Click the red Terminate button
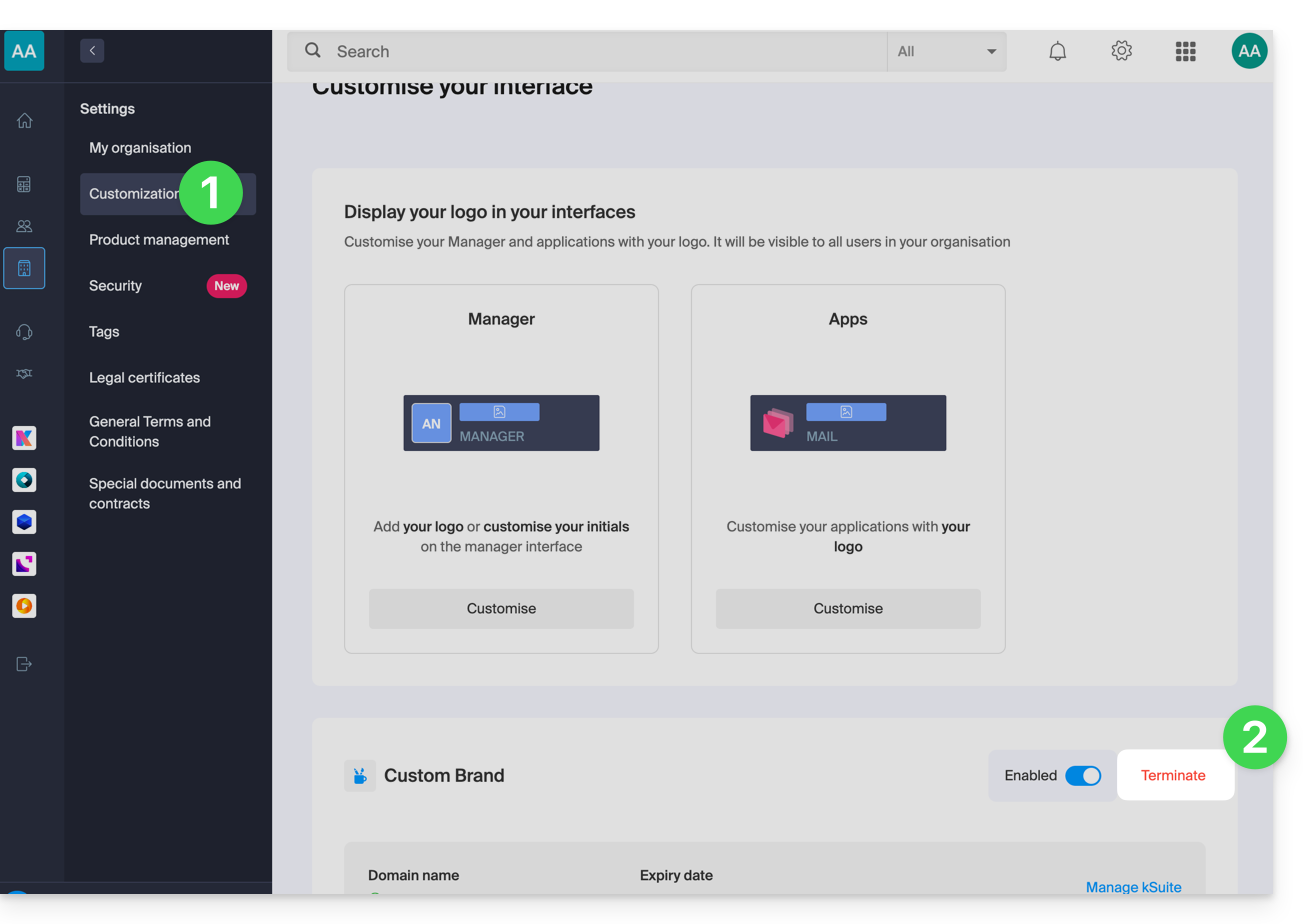 click(x=1173, y=776)
